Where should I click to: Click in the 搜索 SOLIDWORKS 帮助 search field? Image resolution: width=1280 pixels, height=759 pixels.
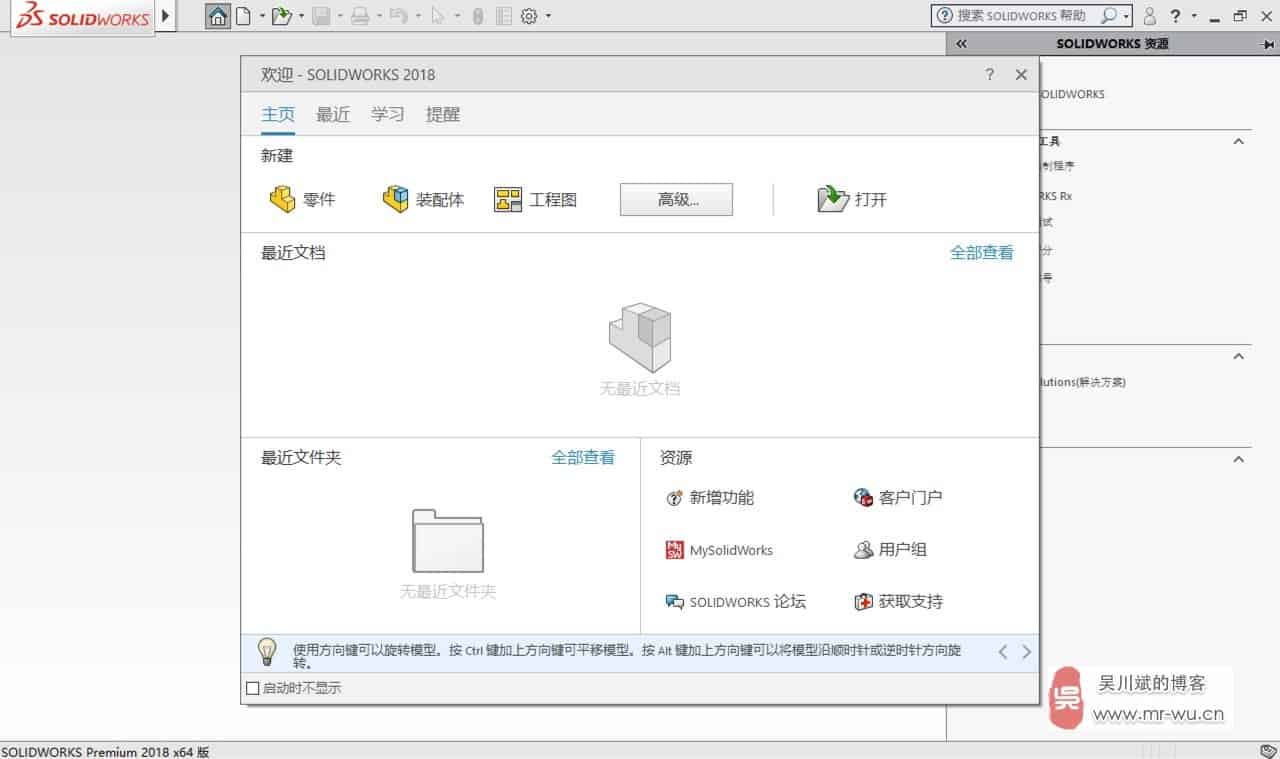[1021, 16]
